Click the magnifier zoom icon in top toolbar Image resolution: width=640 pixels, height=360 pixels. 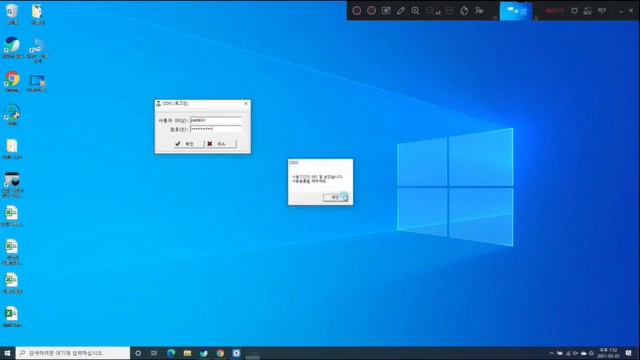point(416,11)
